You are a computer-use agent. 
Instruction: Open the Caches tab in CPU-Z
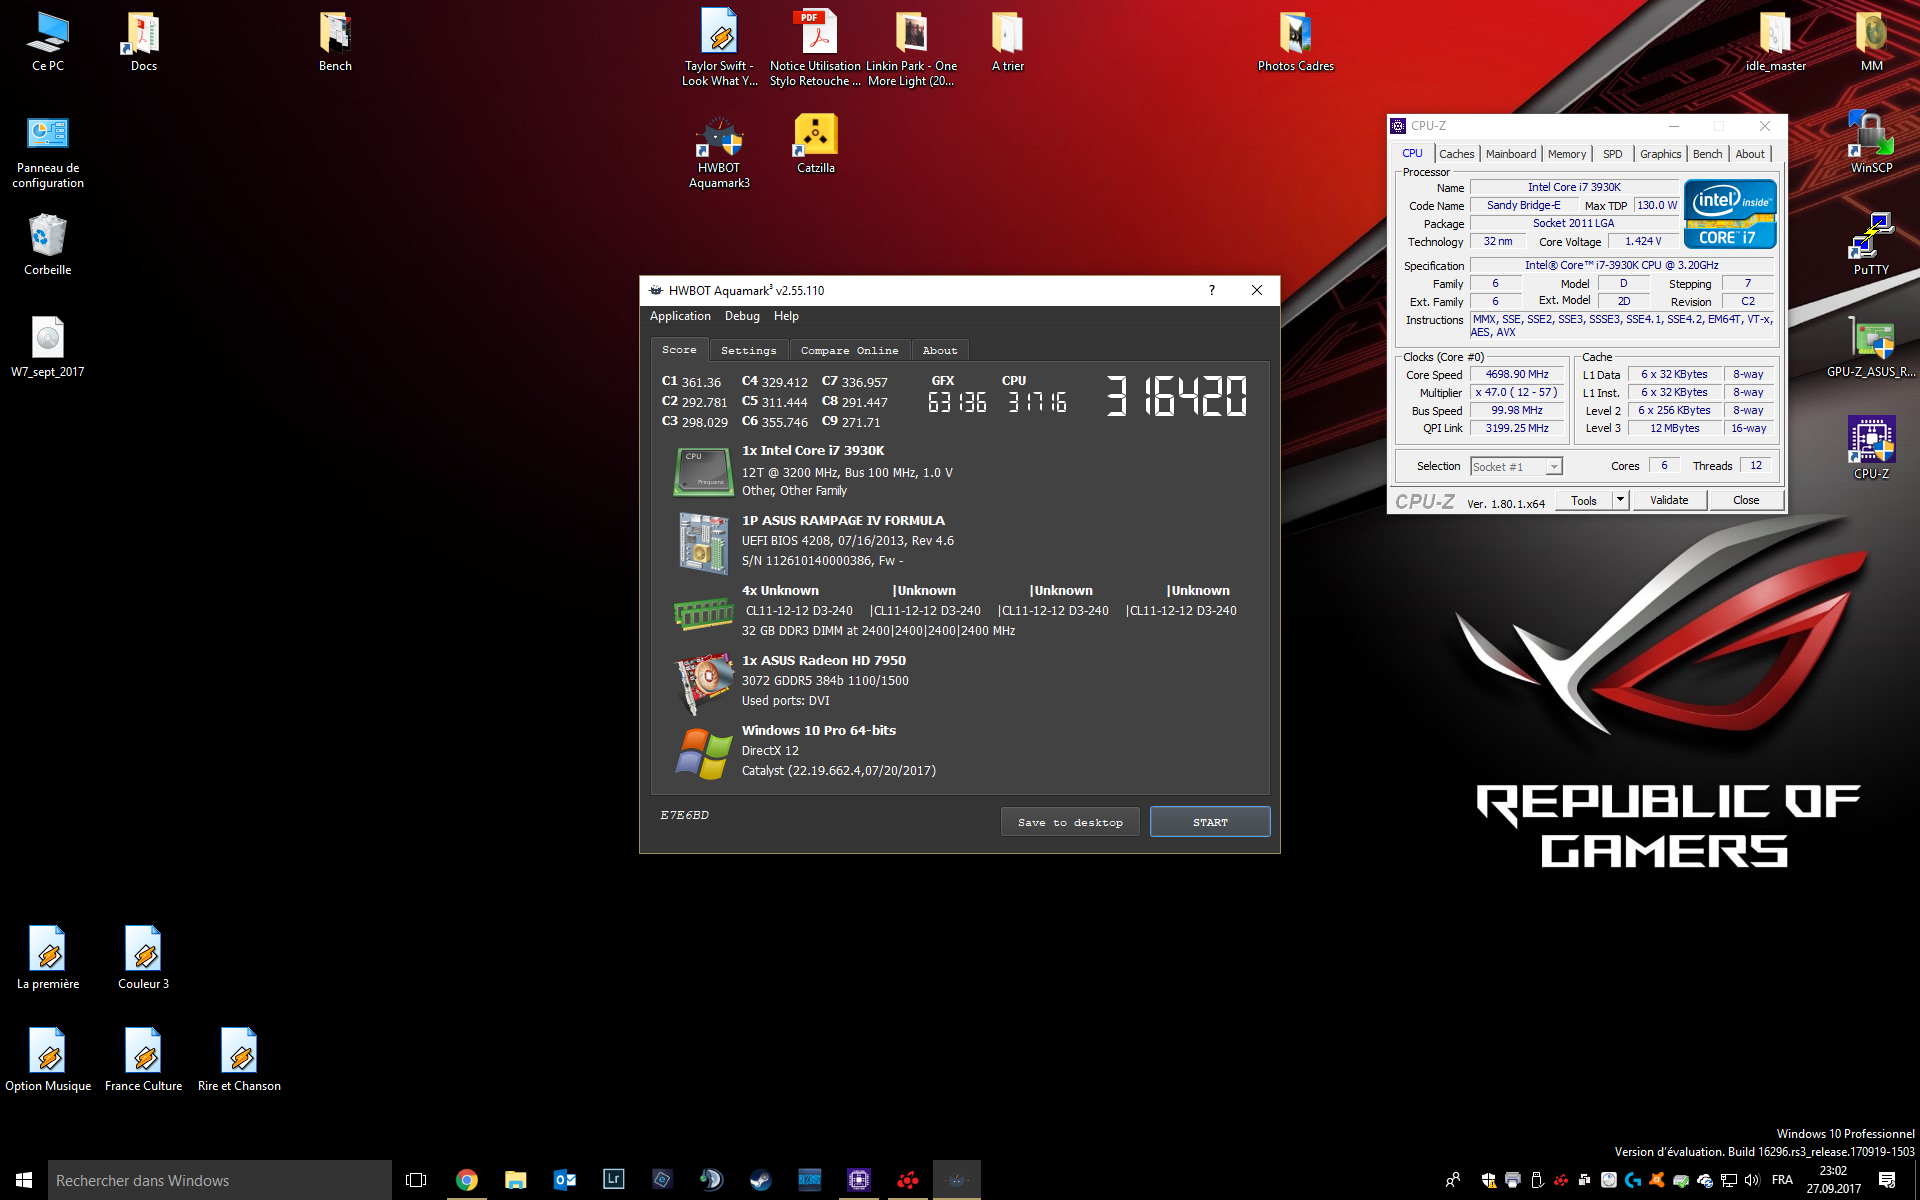1456,154
